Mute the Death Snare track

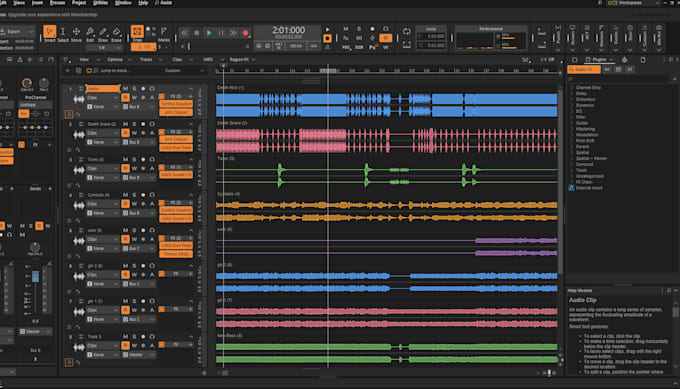point(126,124)
